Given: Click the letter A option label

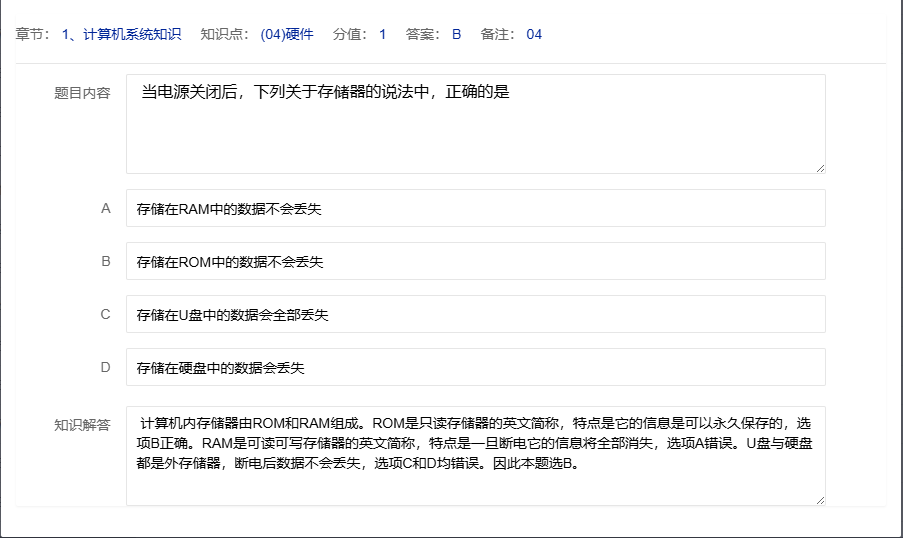Looking at the screenshot, I should point(105,209).
